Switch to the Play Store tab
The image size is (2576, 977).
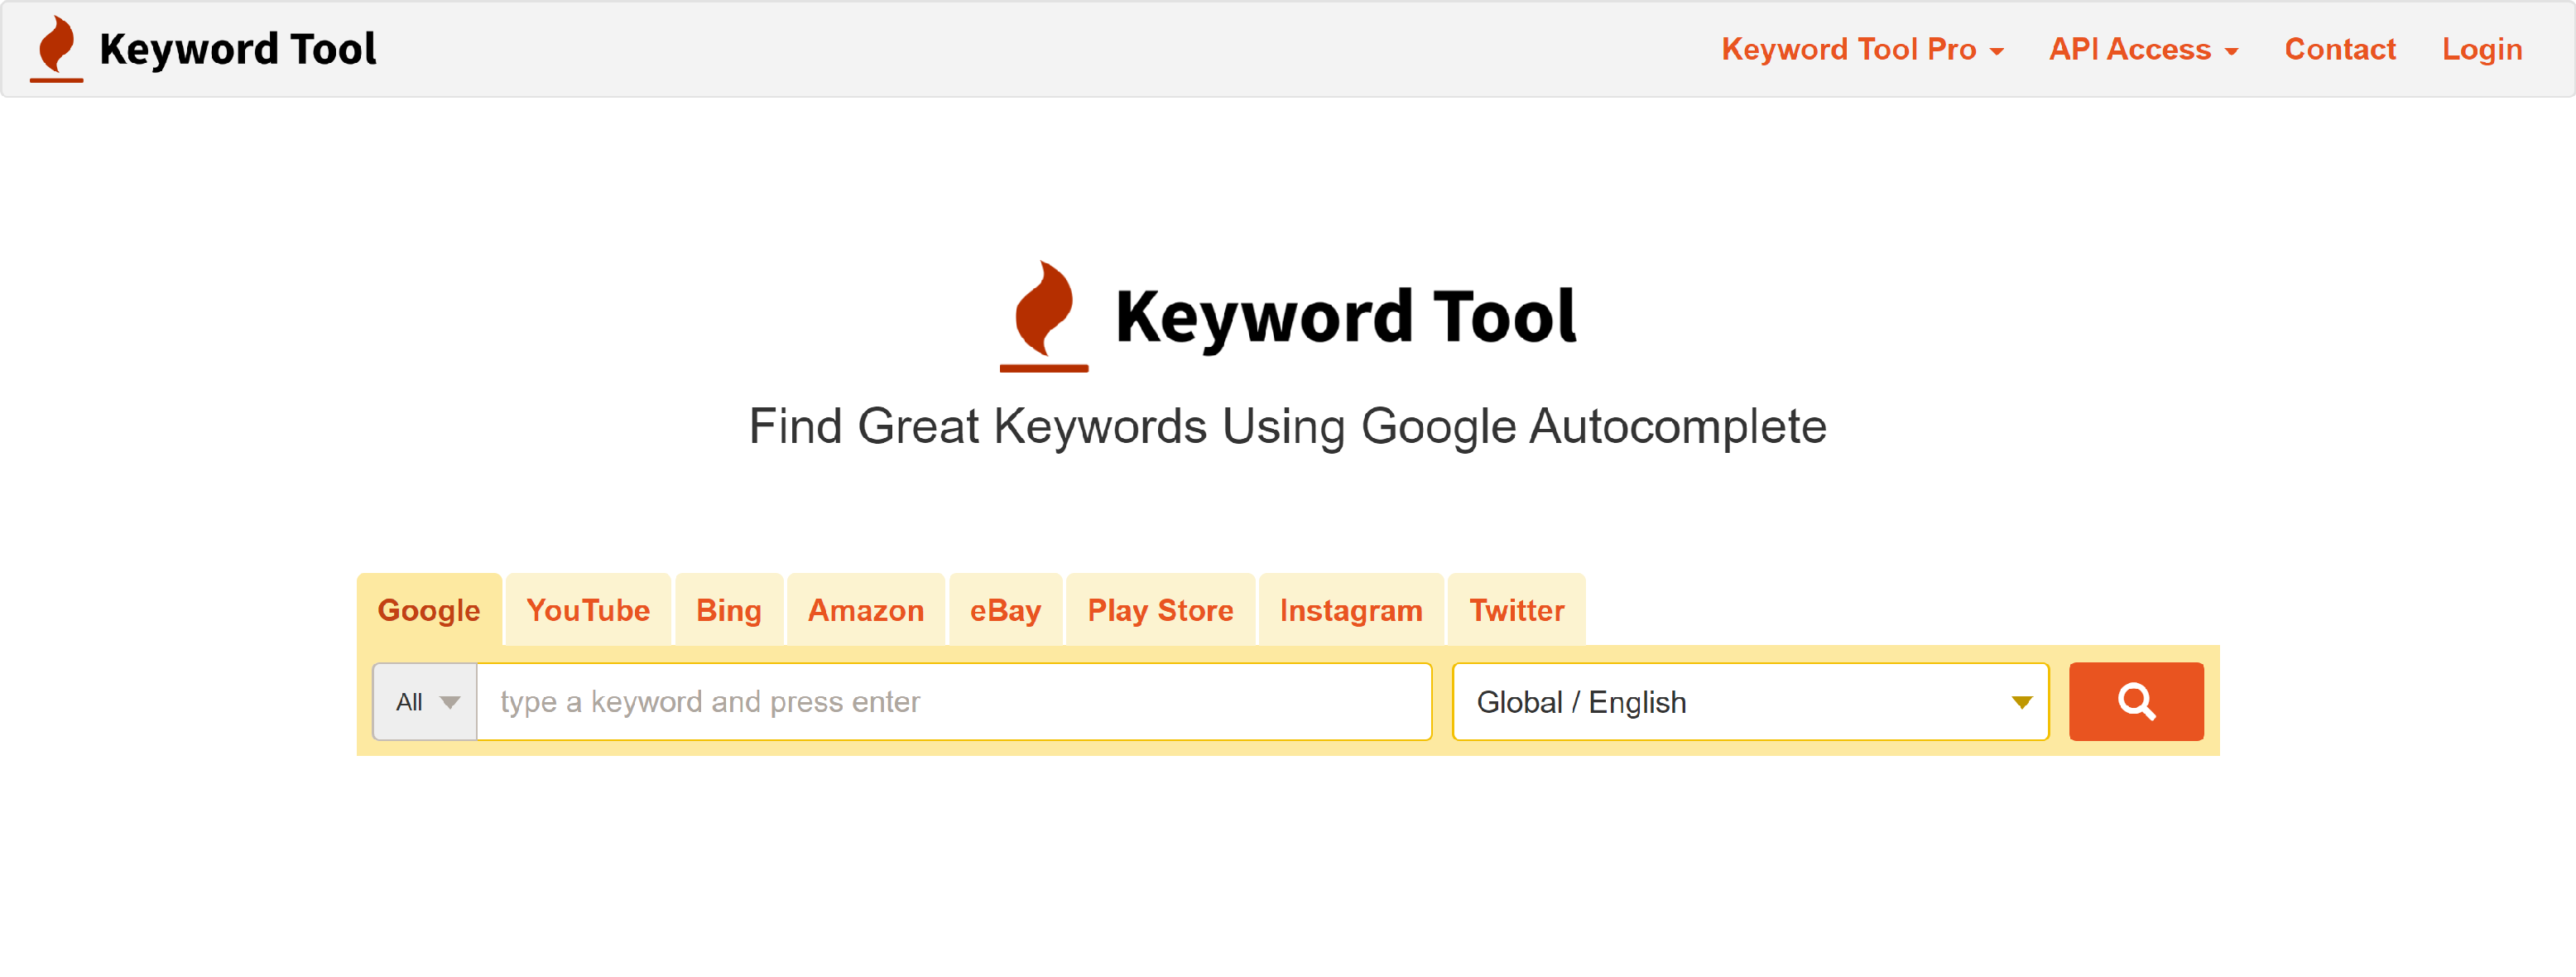point(1160,609)
